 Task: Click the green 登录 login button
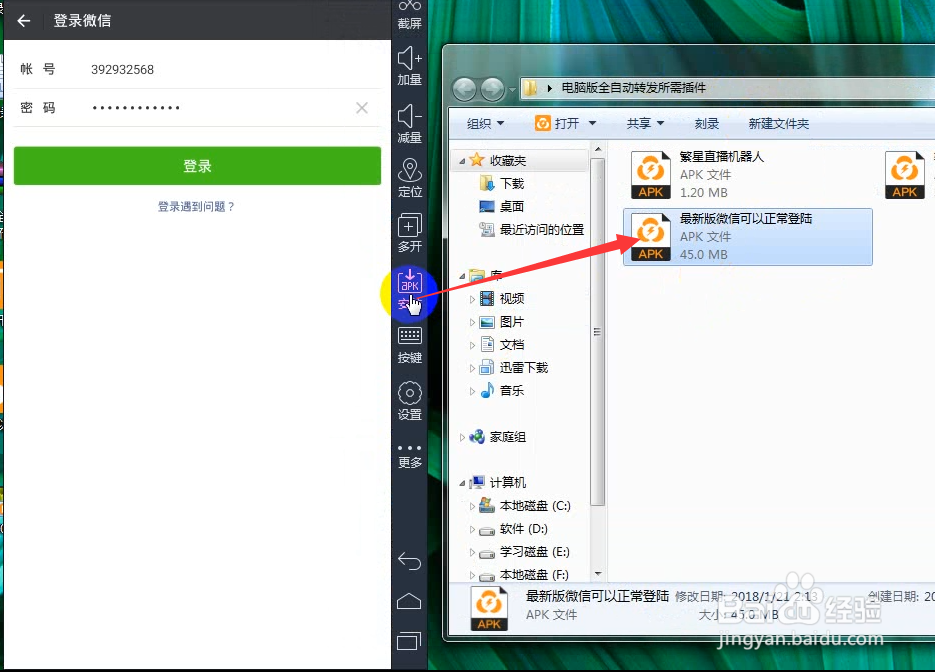tap(197, 166)
